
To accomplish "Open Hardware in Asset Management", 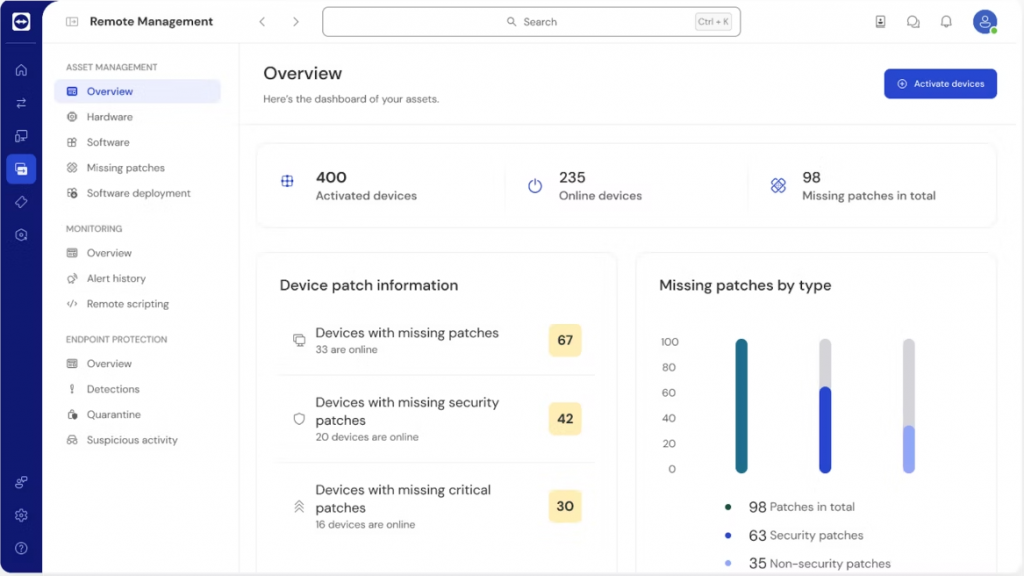I will click(109, 117).
